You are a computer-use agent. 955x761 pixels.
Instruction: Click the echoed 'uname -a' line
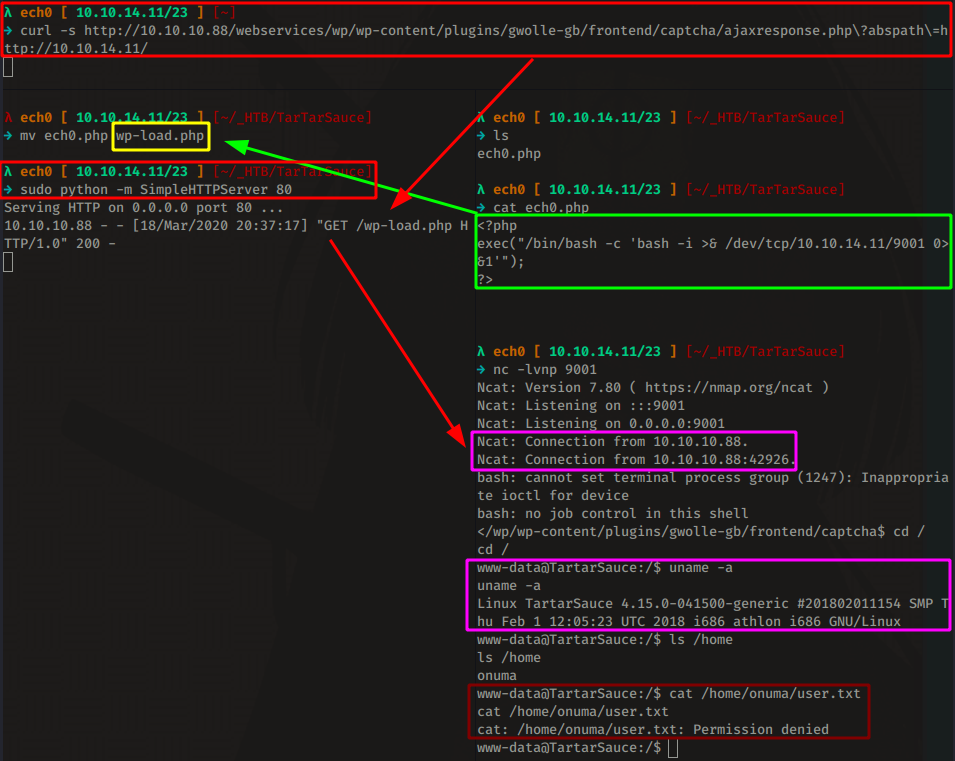509,586
